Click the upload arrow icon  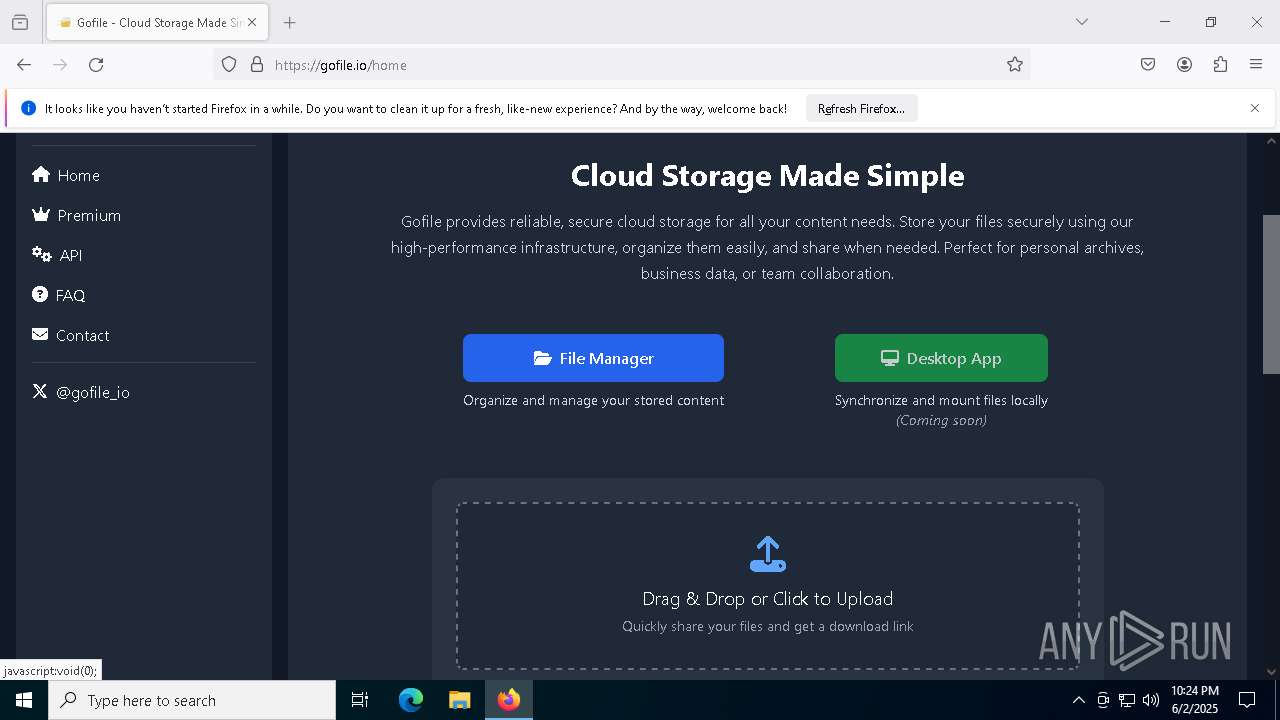click(x=768, y=554)
